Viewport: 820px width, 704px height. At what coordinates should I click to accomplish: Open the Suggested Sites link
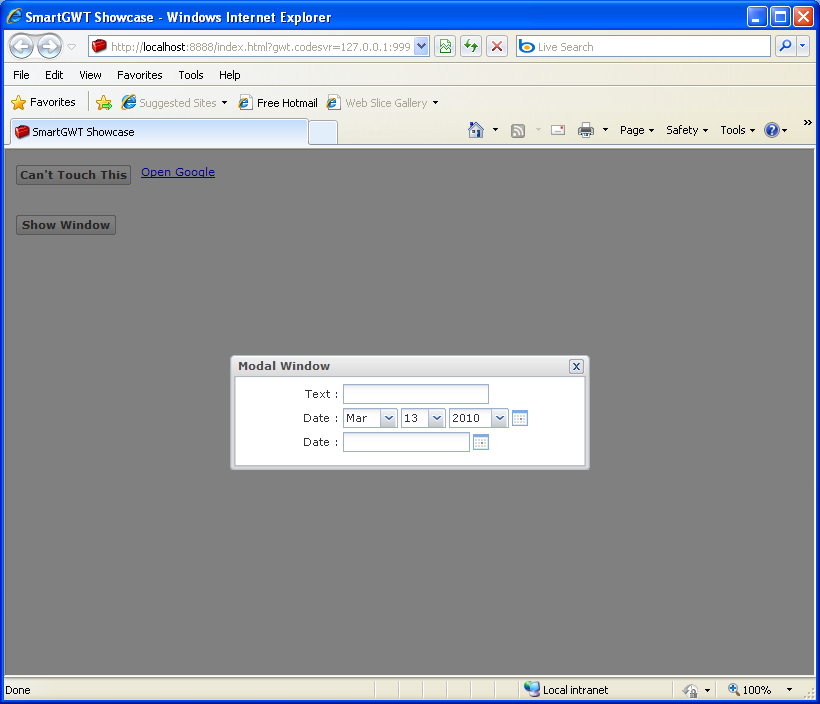pos(168,103)
